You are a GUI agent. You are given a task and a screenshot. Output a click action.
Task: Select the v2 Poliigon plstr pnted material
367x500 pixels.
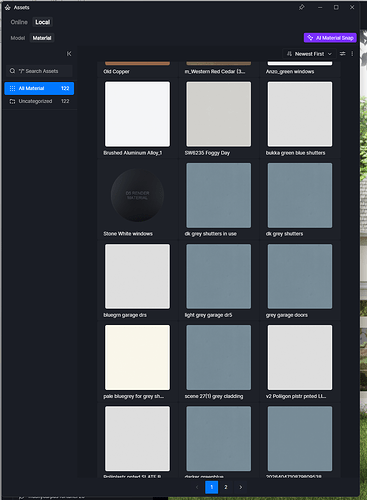(x=300, y=357)
